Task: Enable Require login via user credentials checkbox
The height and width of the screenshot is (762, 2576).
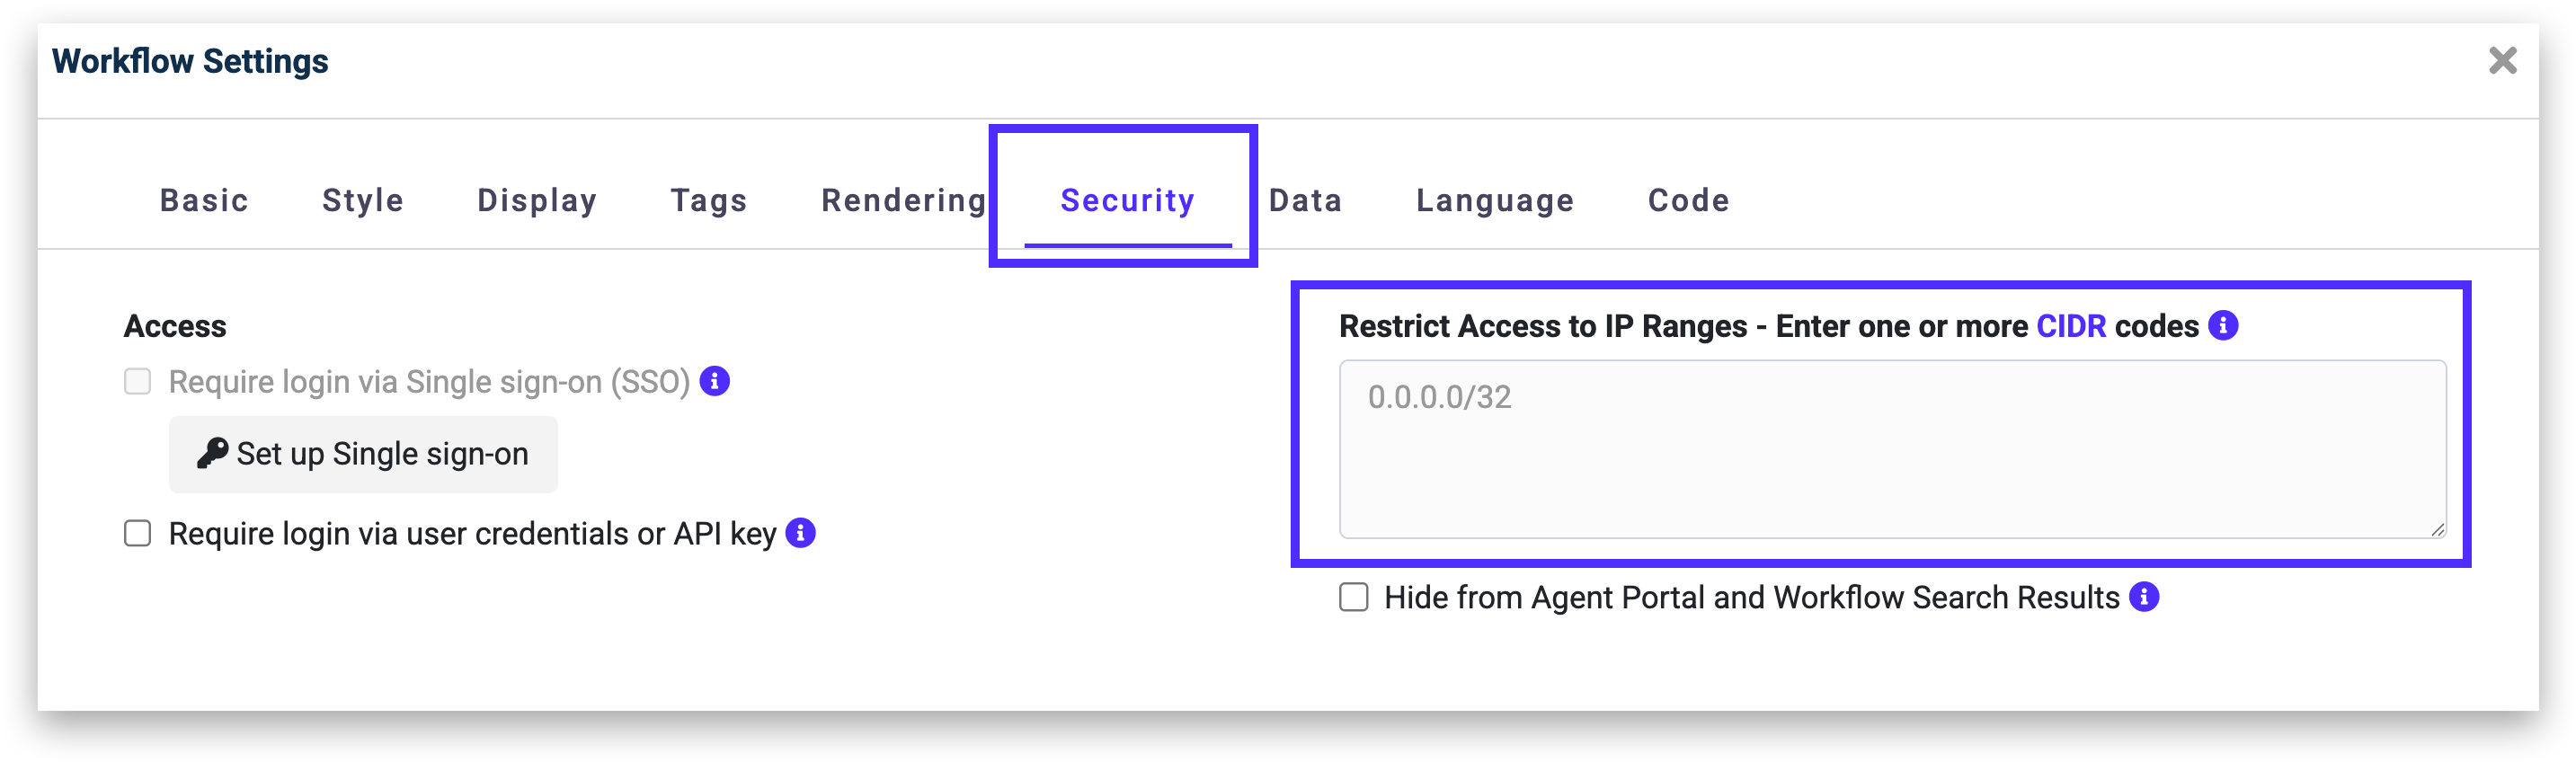Action: 138,533
